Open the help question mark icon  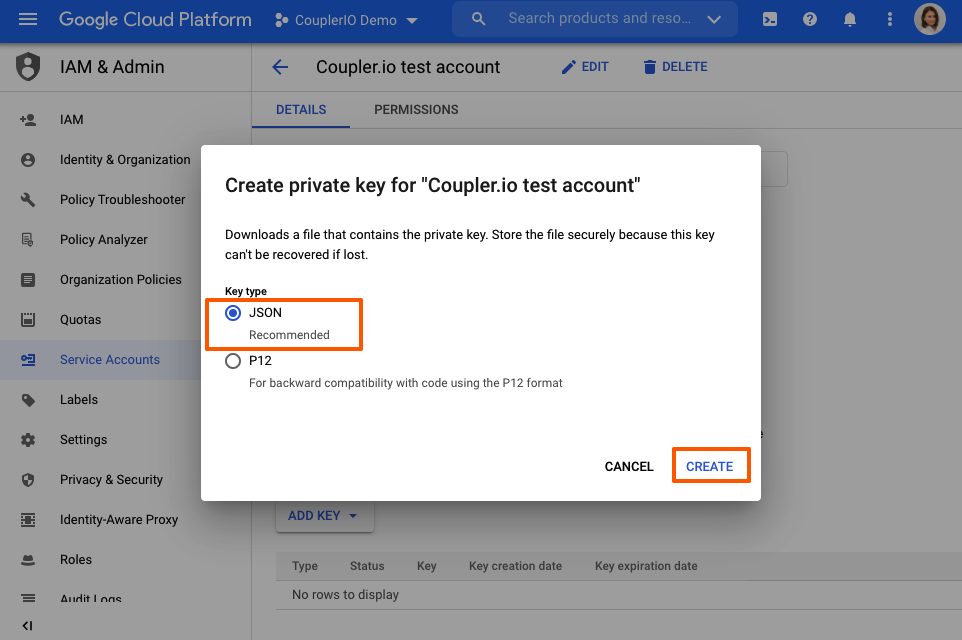tap(810, 19)
